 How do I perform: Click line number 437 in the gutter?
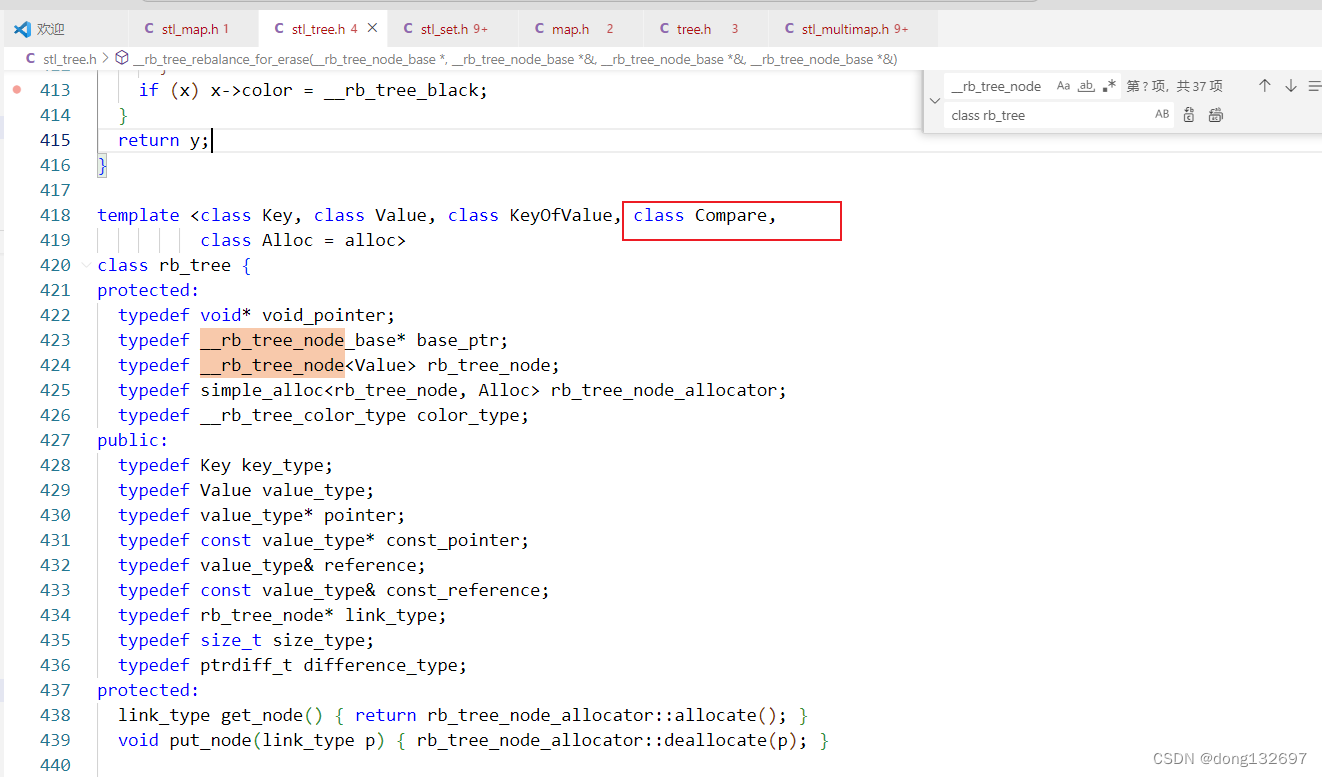point(55,690)
